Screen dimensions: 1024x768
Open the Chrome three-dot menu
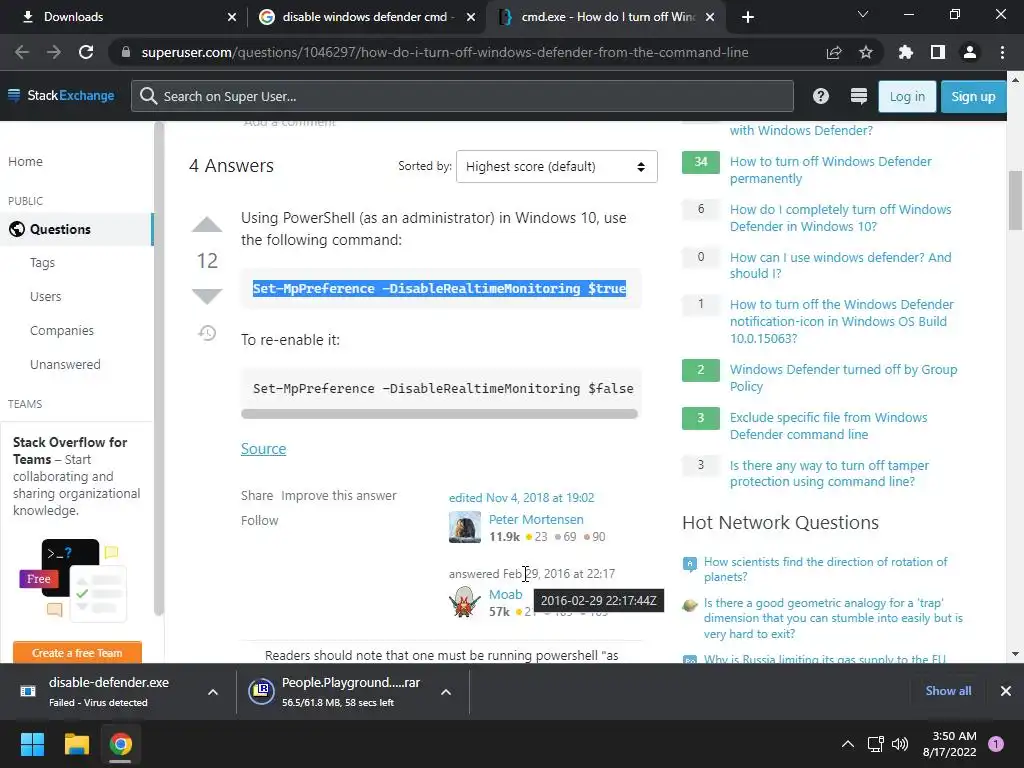click(x=1002, y=52)
